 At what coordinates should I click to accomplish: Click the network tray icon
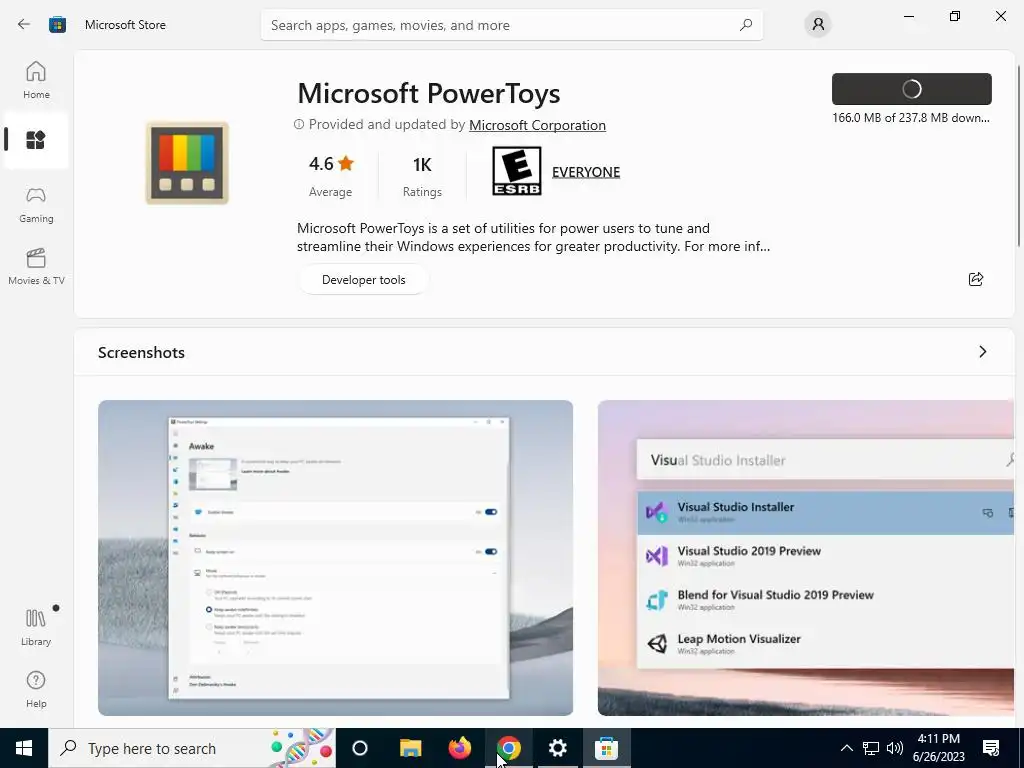(871, 748)
